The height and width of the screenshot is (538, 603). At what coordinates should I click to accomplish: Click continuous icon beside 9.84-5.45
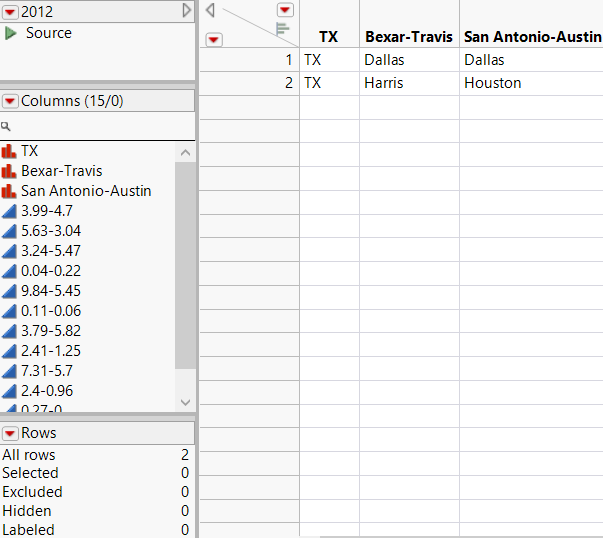click(9, 291)
